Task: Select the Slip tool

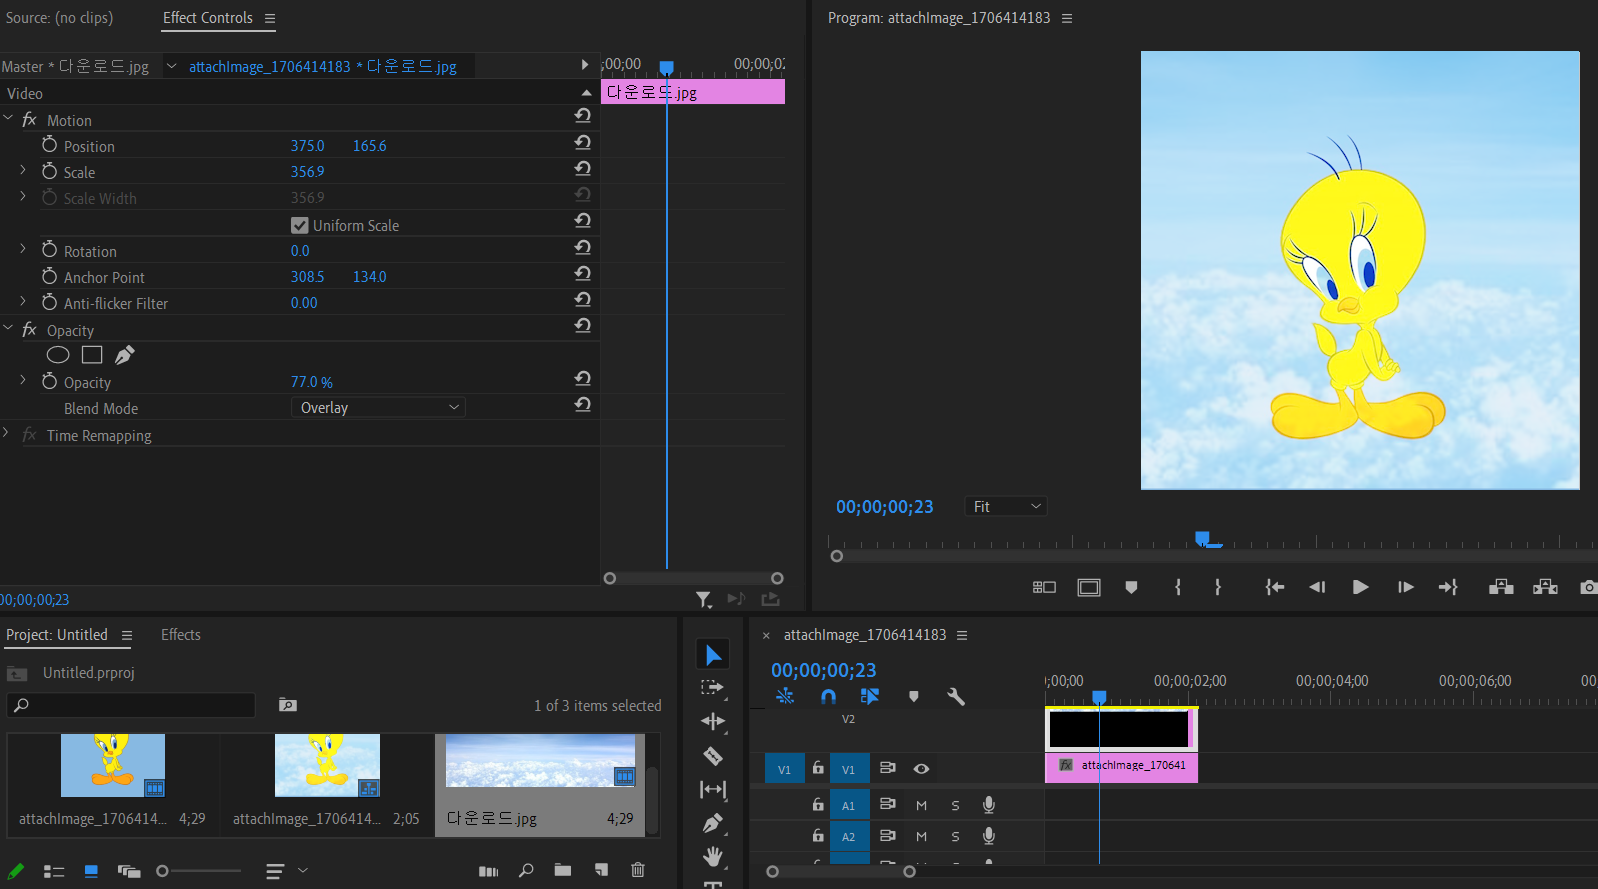Action: coord(713,790)
